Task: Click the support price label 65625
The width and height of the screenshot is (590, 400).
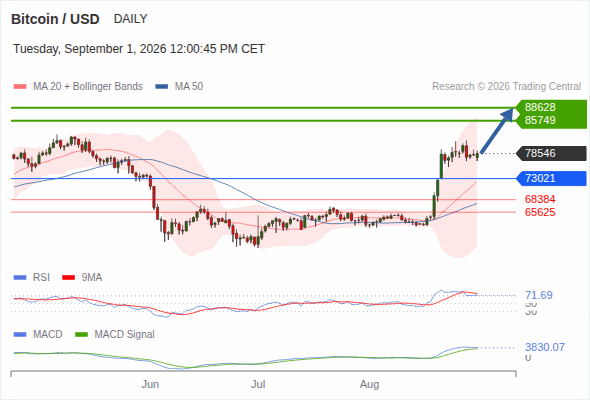Action: click(x=540, y=212)
